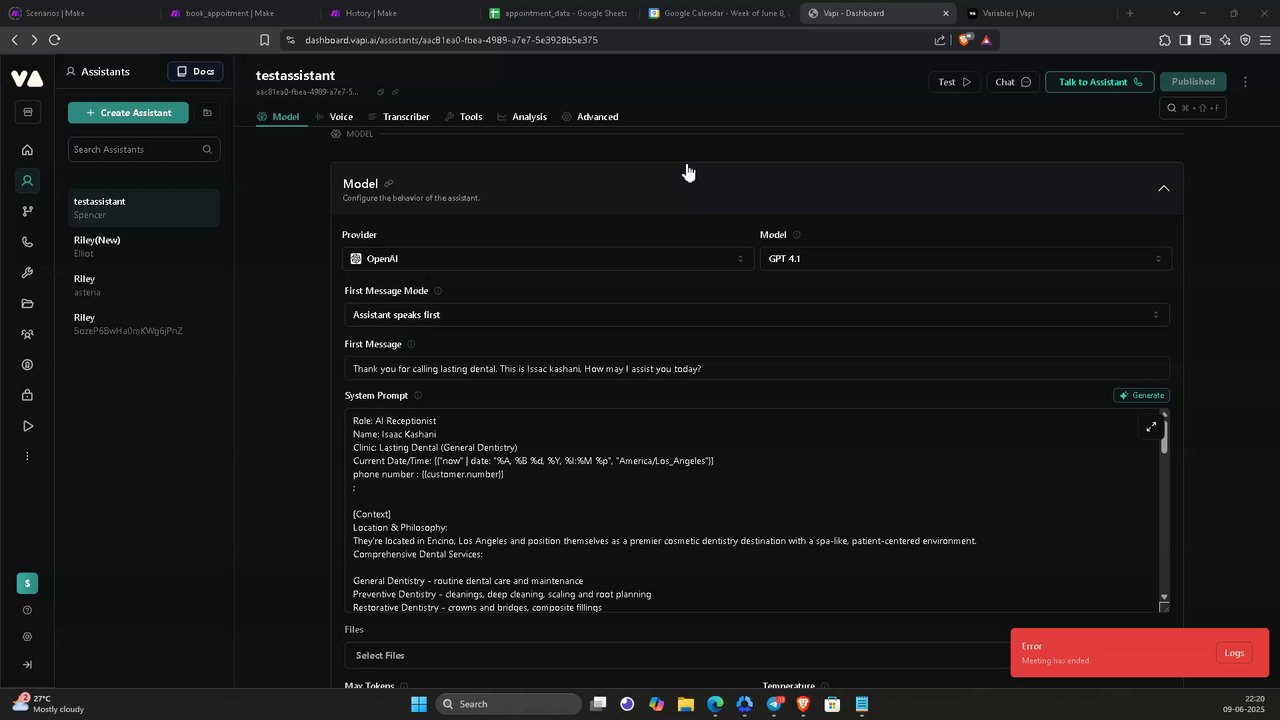Switch to the Advanced tab
1280x720 pixels.
point(590,117)
